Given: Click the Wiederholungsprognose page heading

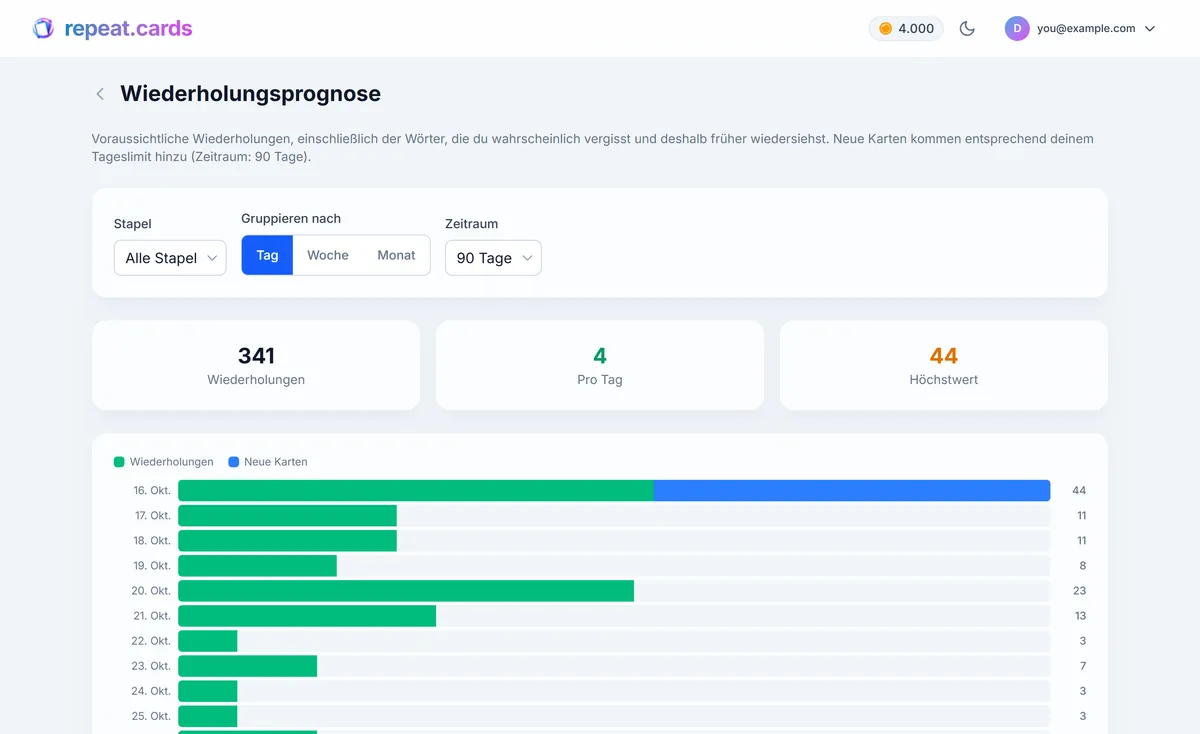Looking at the screenshot, I should [250, 94].
